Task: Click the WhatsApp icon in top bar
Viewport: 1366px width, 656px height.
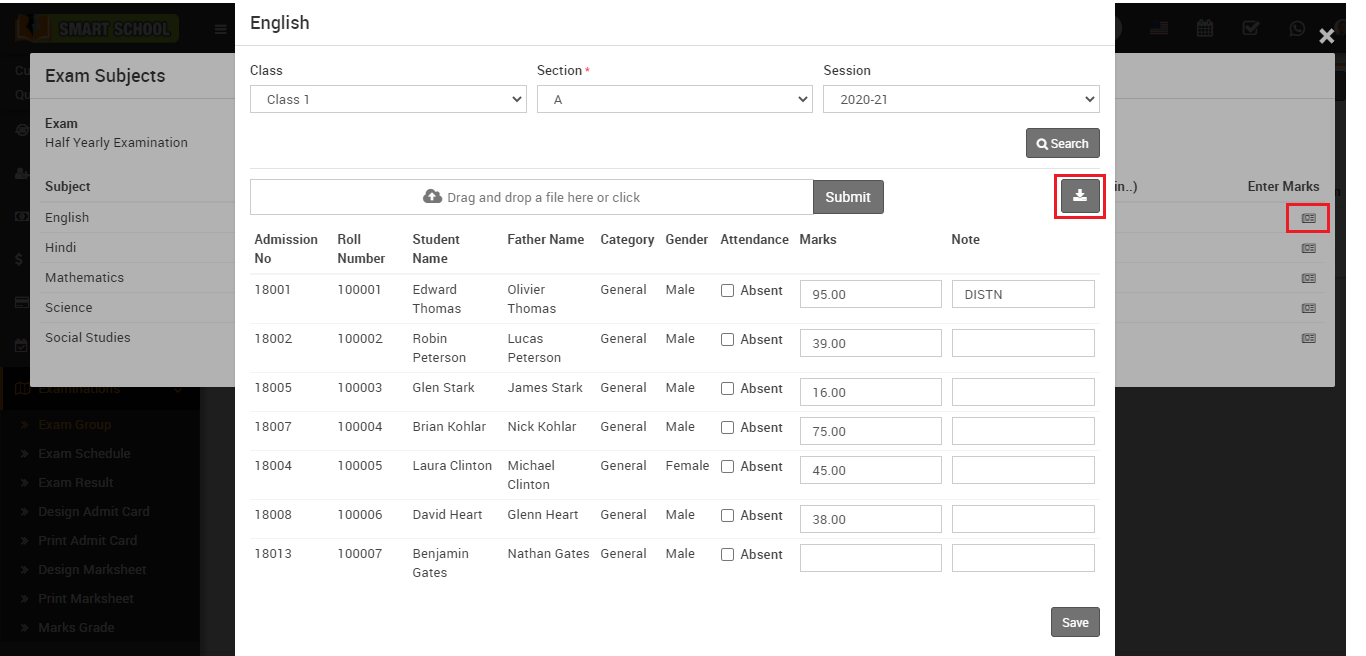Action: coord(1297,29)
